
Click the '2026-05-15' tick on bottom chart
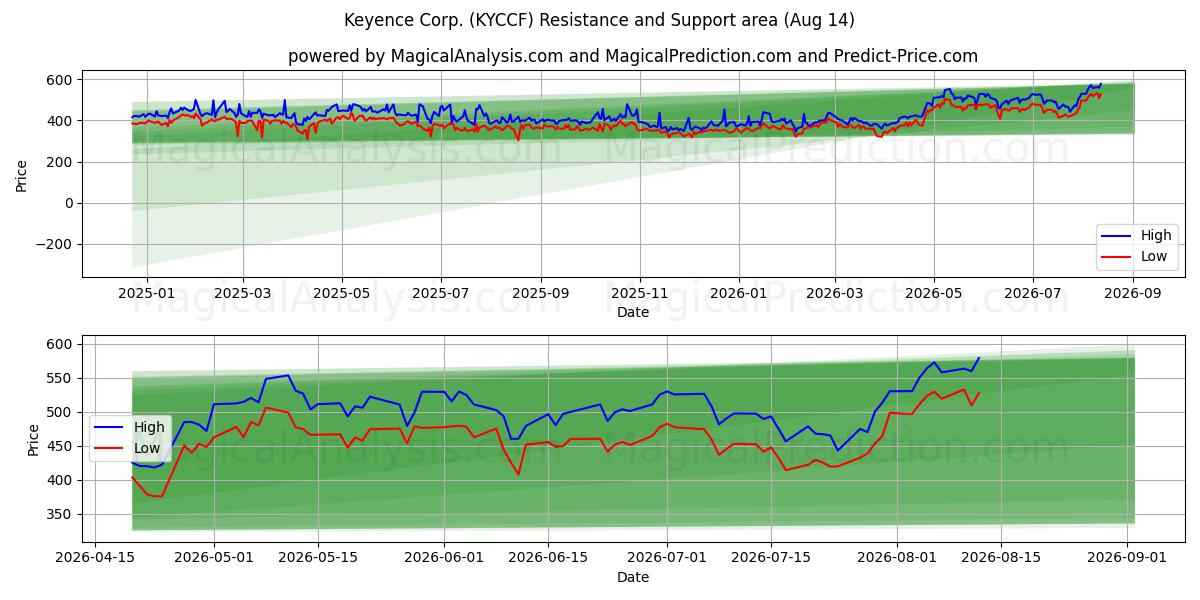click(318, 558)
